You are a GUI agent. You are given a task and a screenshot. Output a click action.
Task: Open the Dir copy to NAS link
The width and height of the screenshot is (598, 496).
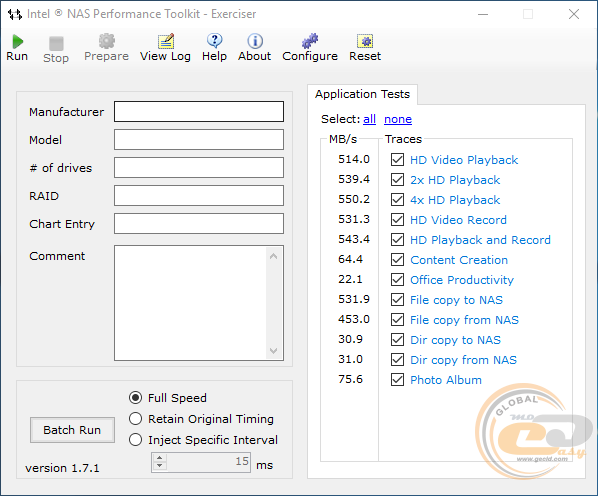click(455, 340)
